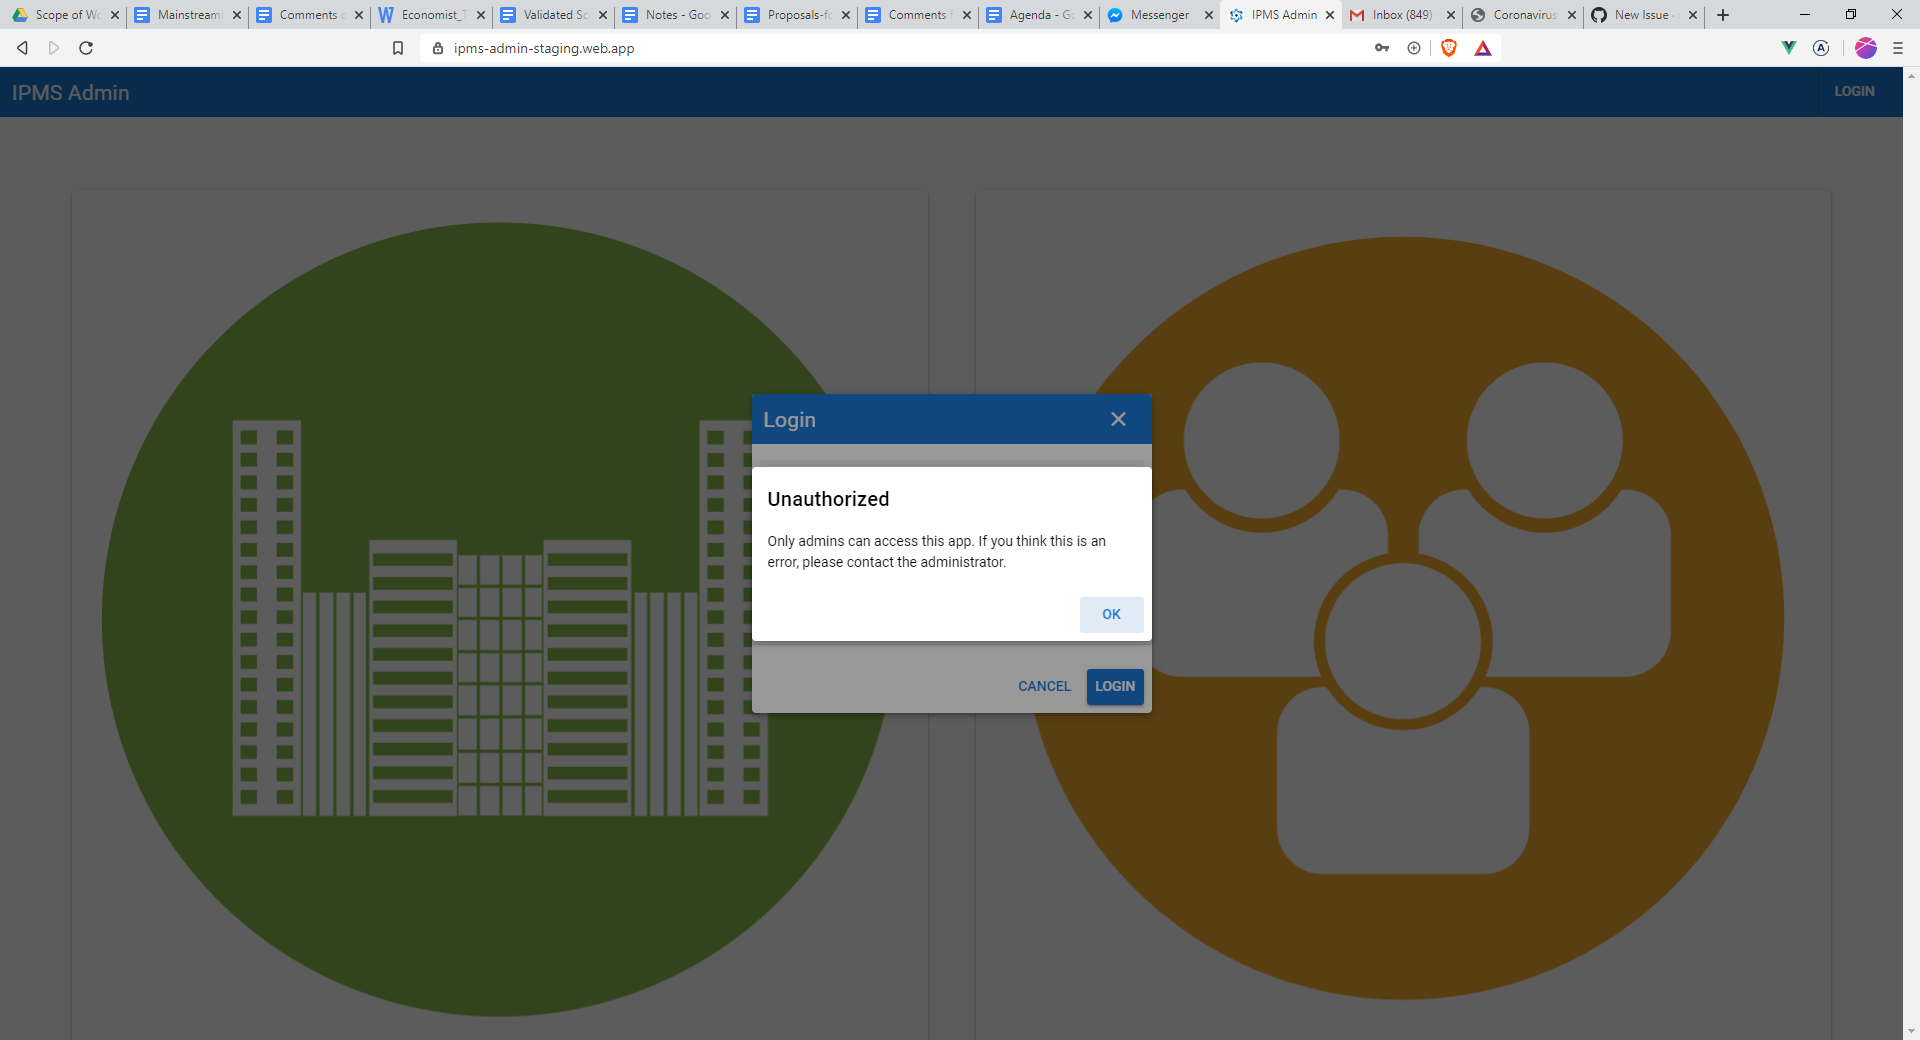
Task: Click the browser forward arrow
Action: [x=54, y=48]
